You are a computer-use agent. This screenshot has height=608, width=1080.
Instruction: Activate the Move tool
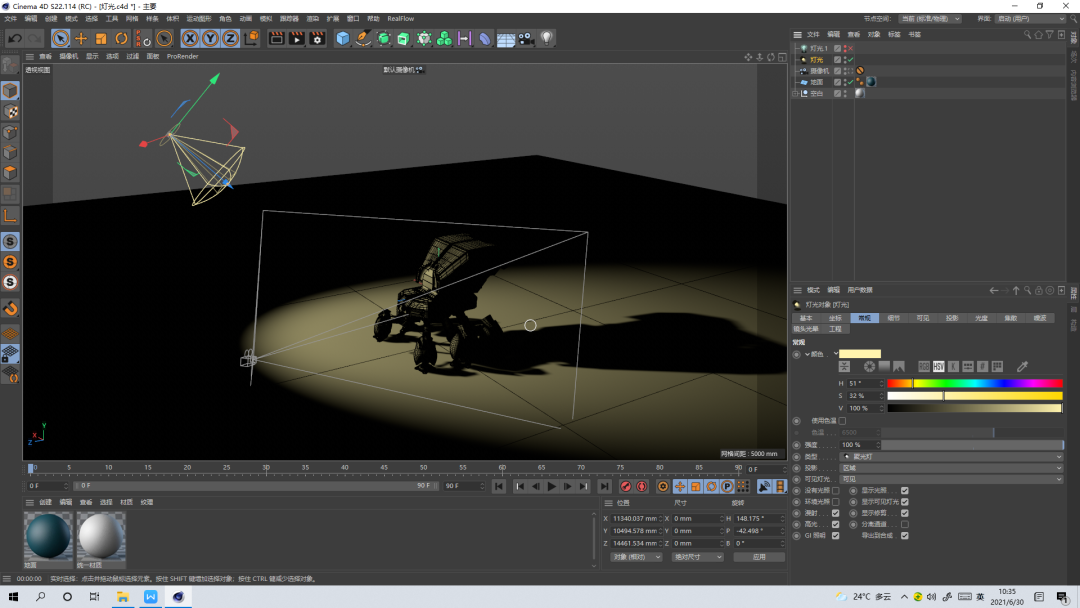81,39
